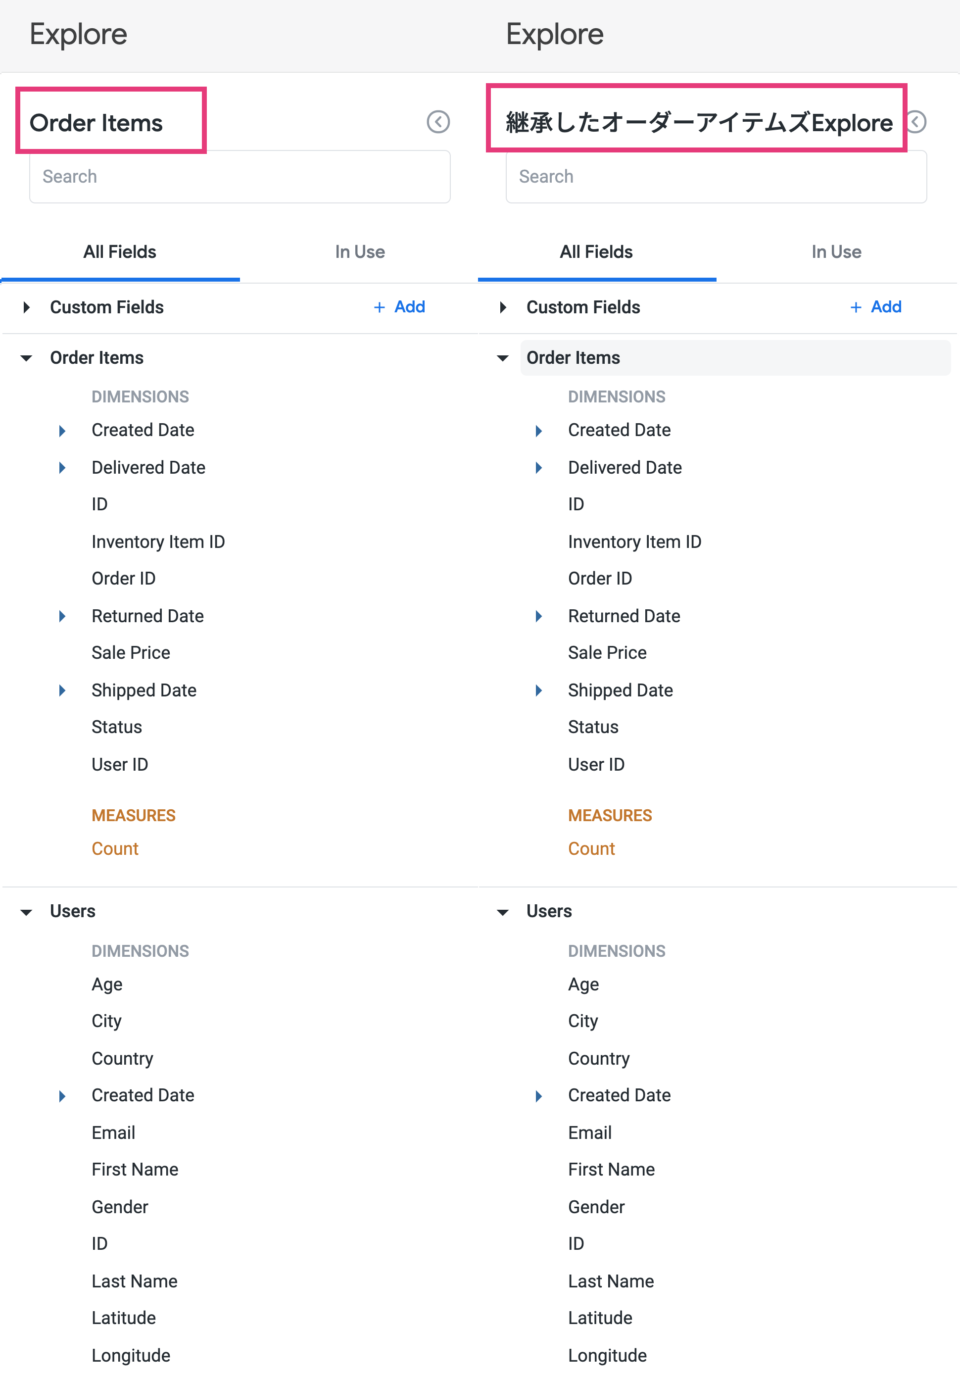
Task: Collapse the left Users view section
Action: pyautogui.click(x=27, y=912)
